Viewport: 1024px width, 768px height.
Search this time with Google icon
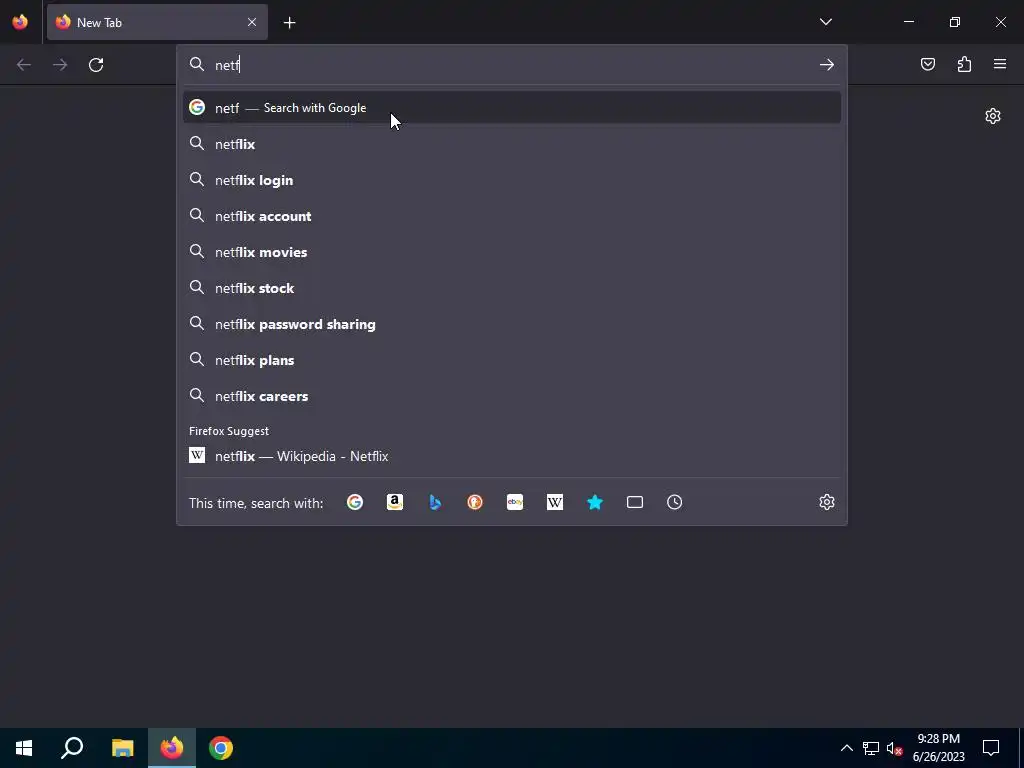pos(355,502)
